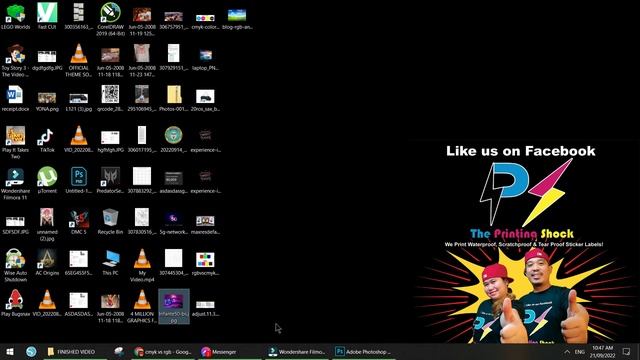The width and height of the screenshot is (640, 360).
Task: Select the hgfhfgh.JPG image file
Action: click(x=110, y=141)
